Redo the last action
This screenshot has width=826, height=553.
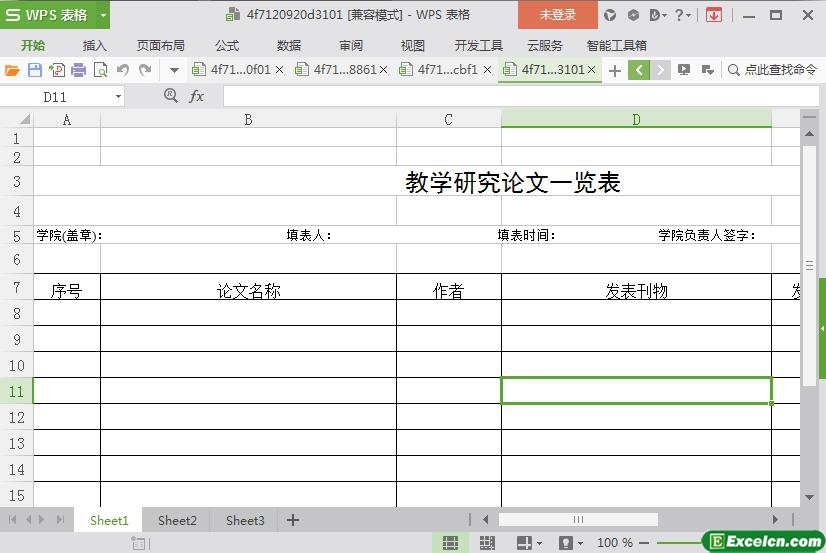(145, 70)
